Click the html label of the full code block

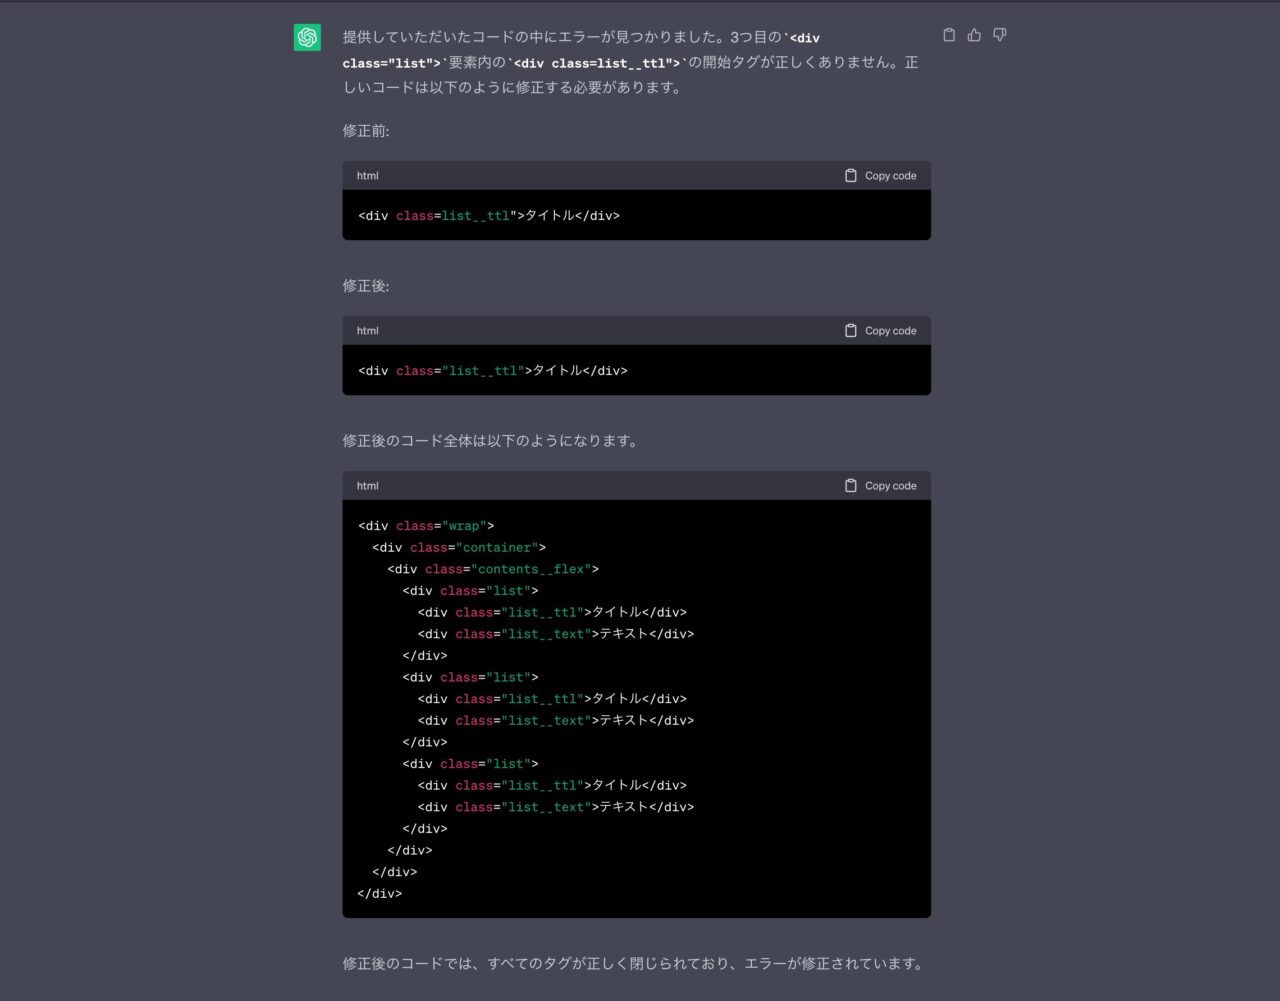367,485
